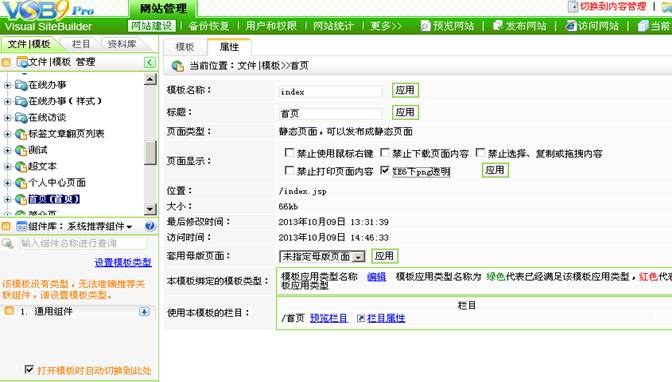Click the 栏目属性 small icon
The image size is (672, 382).
[x=361, y=318]
